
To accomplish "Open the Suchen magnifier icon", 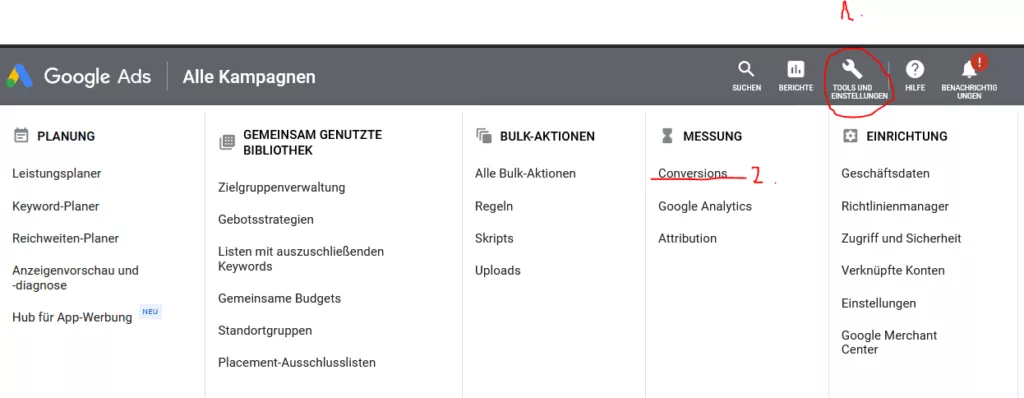I will pos(746,69).
